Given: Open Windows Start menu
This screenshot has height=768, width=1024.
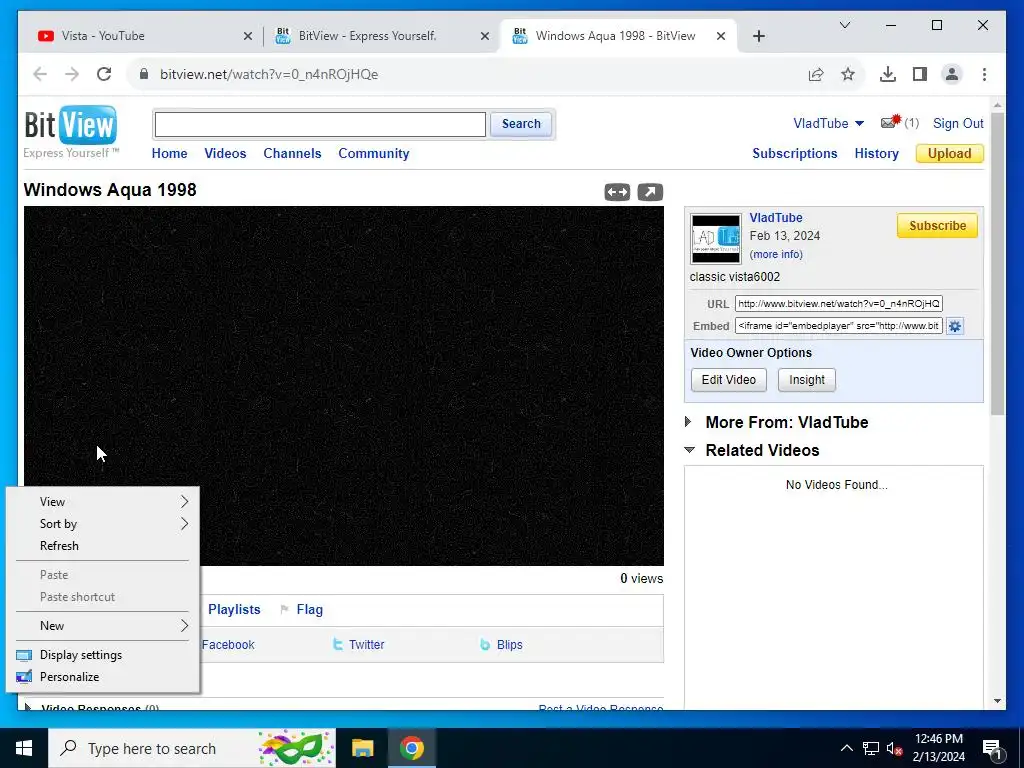Looking at the screenshot, I should click(24, 748).
